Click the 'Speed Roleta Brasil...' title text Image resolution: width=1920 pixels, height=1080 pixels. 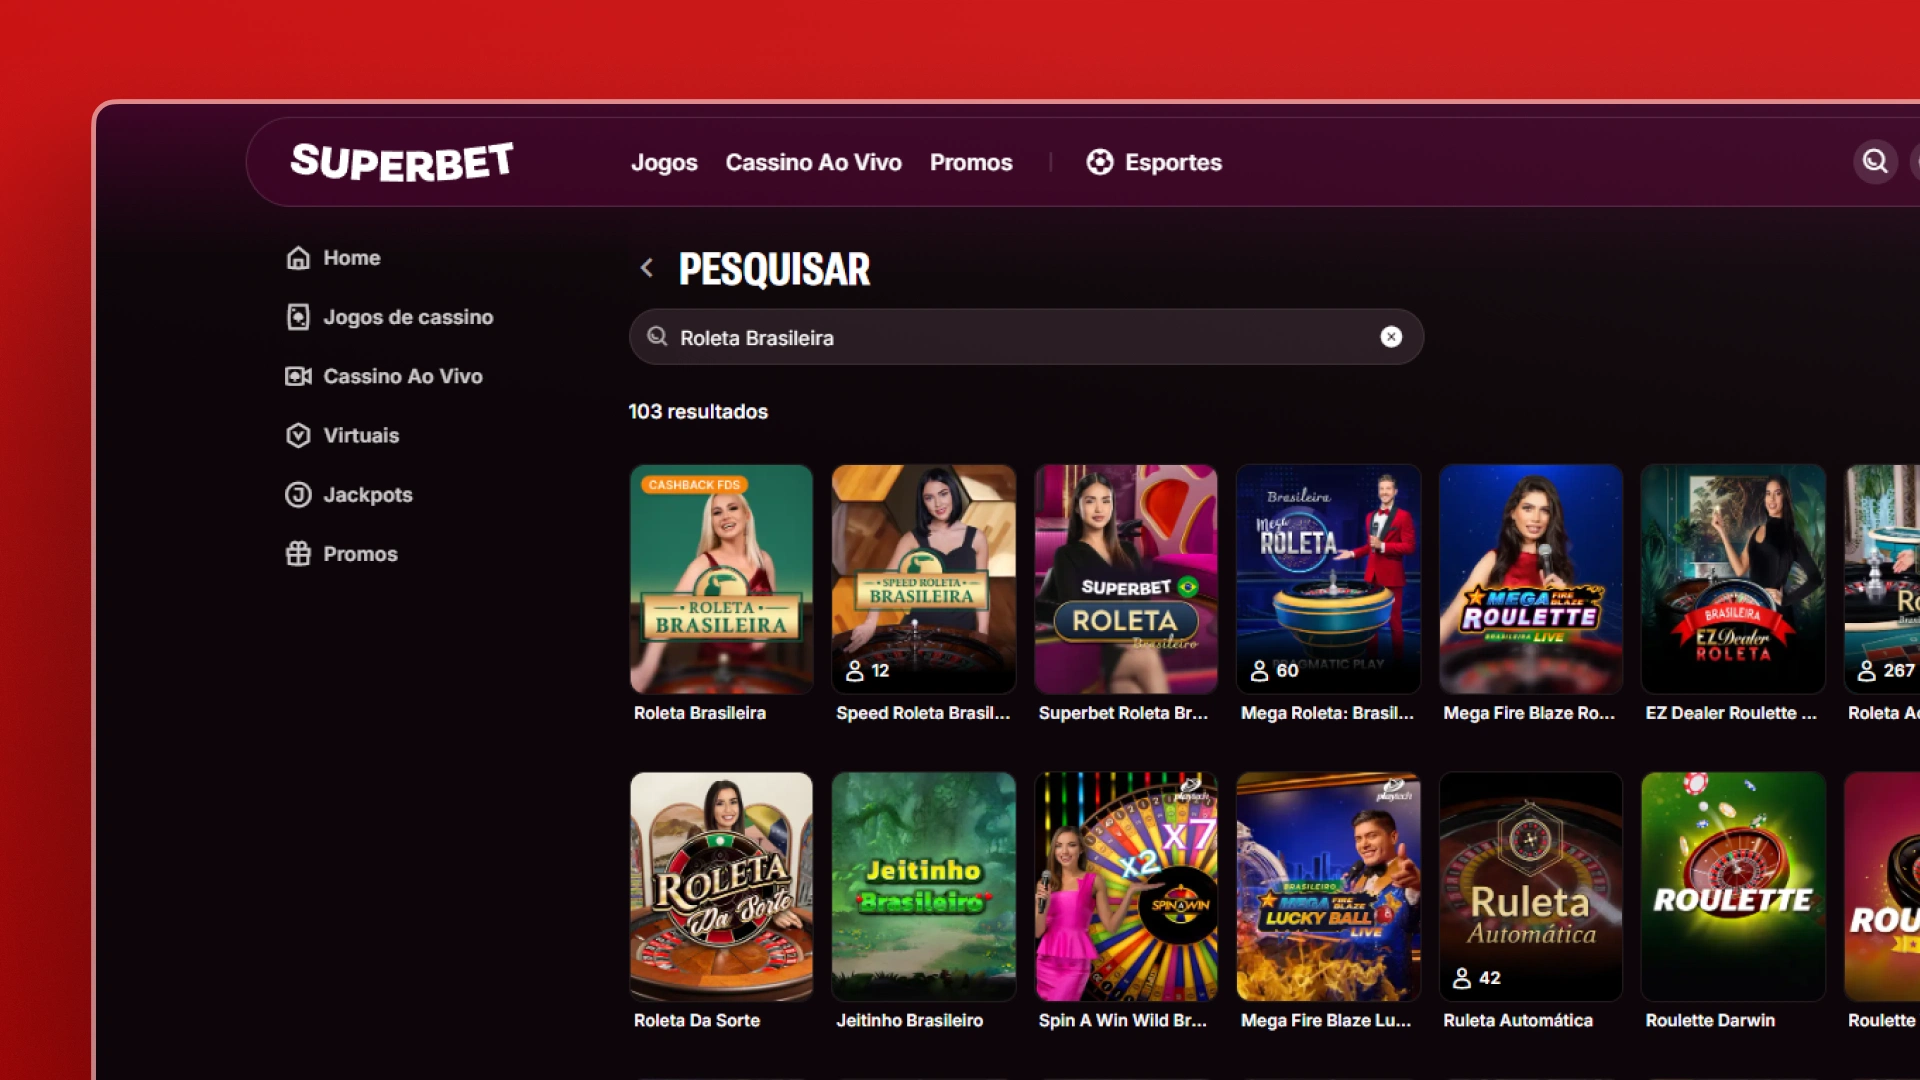[x=923, y=713]
